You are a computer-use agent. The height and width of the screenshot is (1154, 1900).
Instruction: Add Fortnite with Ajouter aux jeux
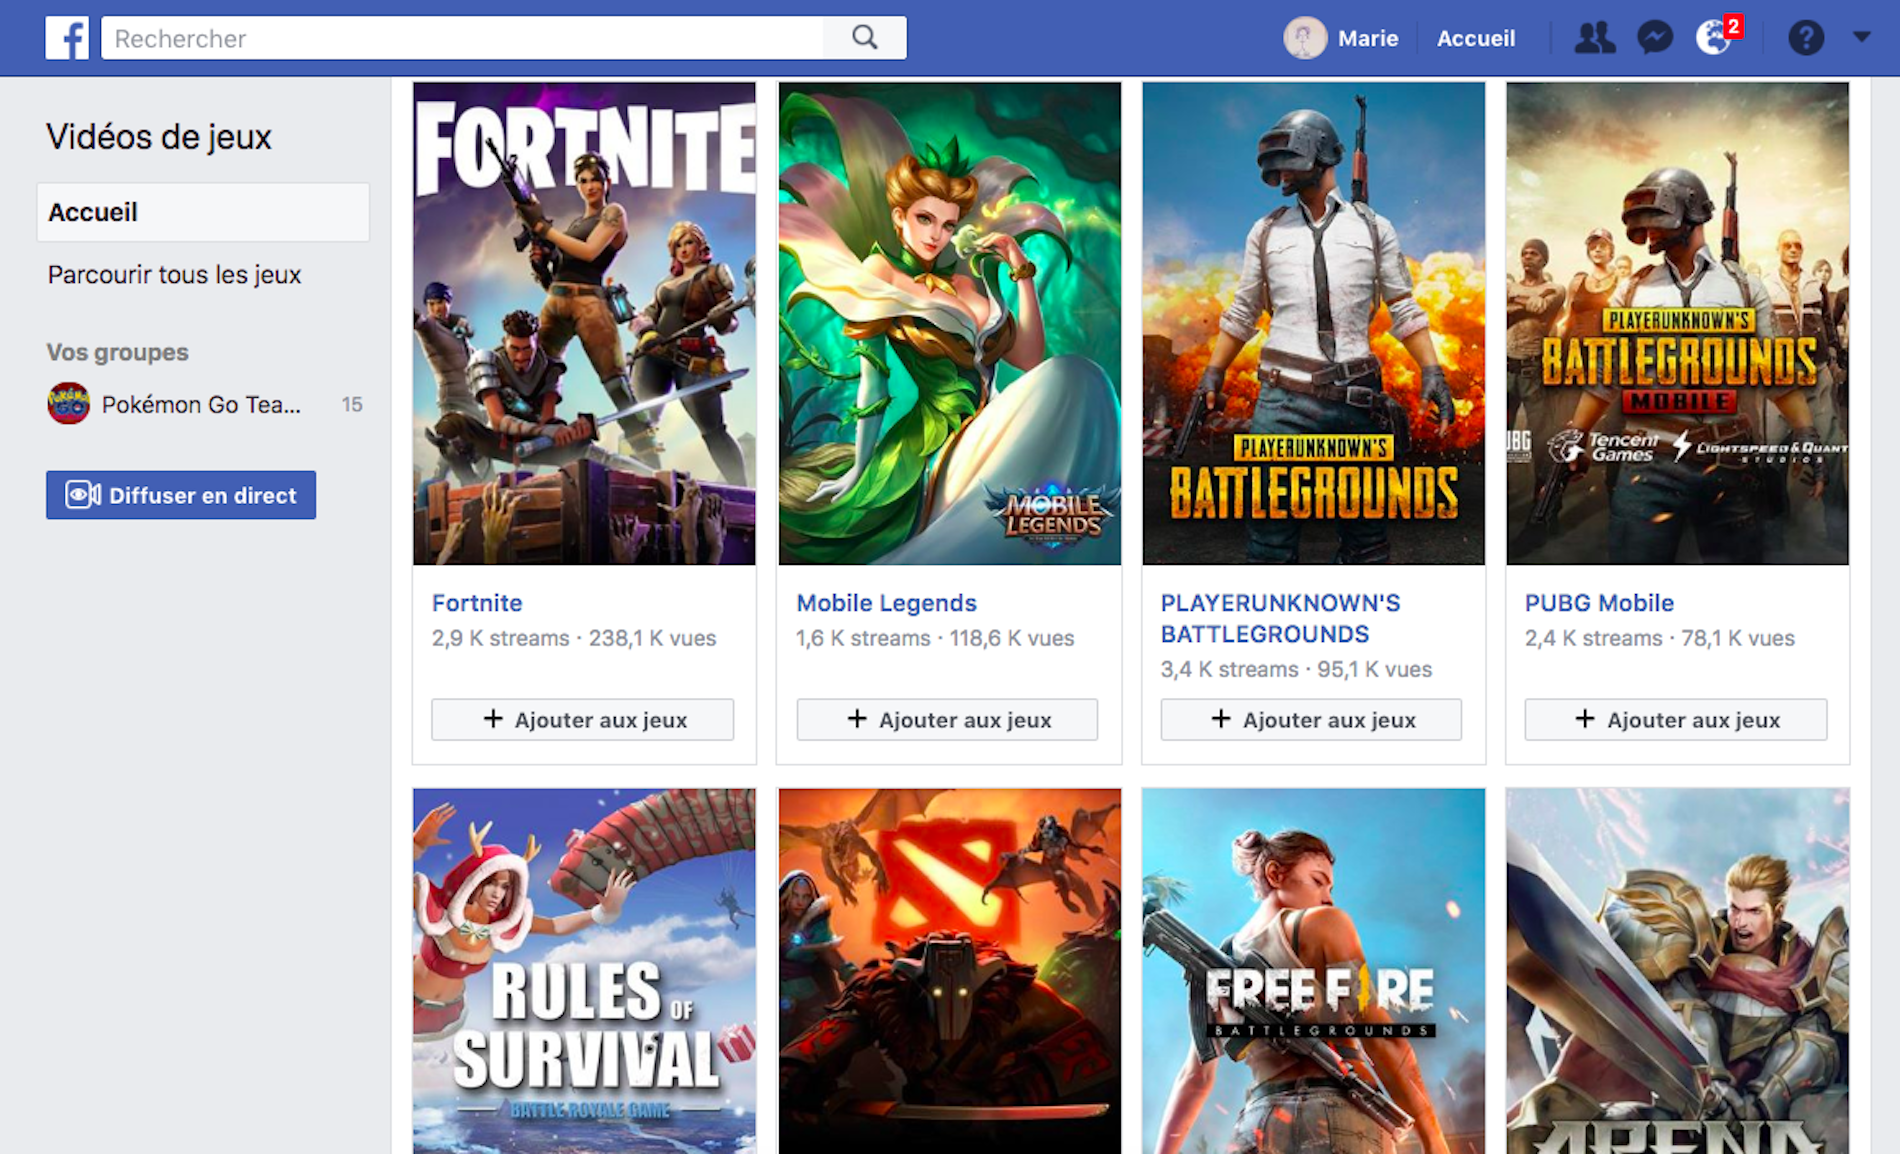583,720
